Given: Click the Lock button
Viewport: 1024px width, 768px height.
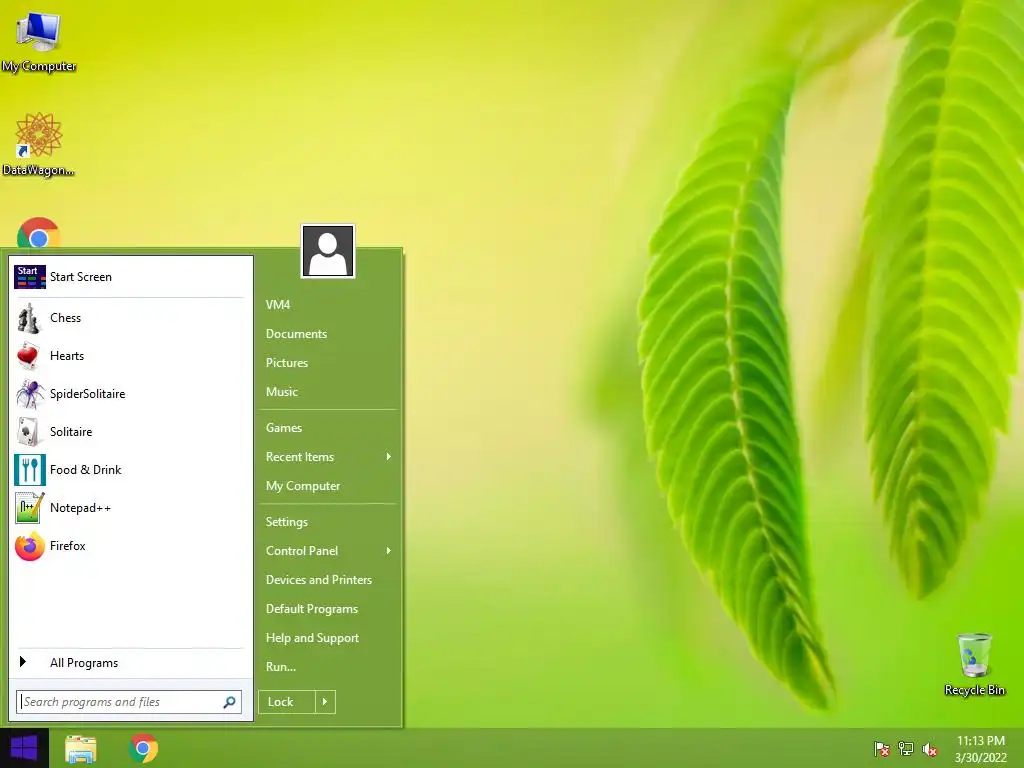Looking at the screenshot, I should pos(287,702).
